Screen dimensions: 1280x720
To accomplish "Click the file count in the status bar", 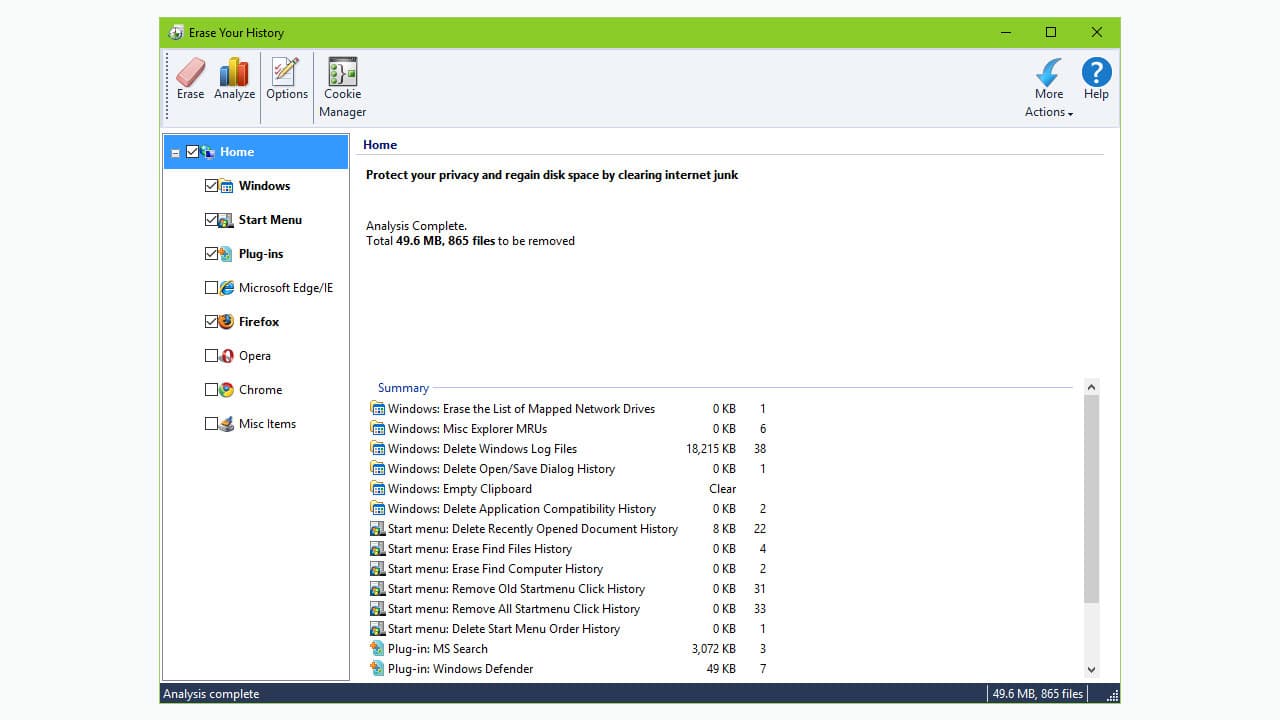I will 1037,693.
